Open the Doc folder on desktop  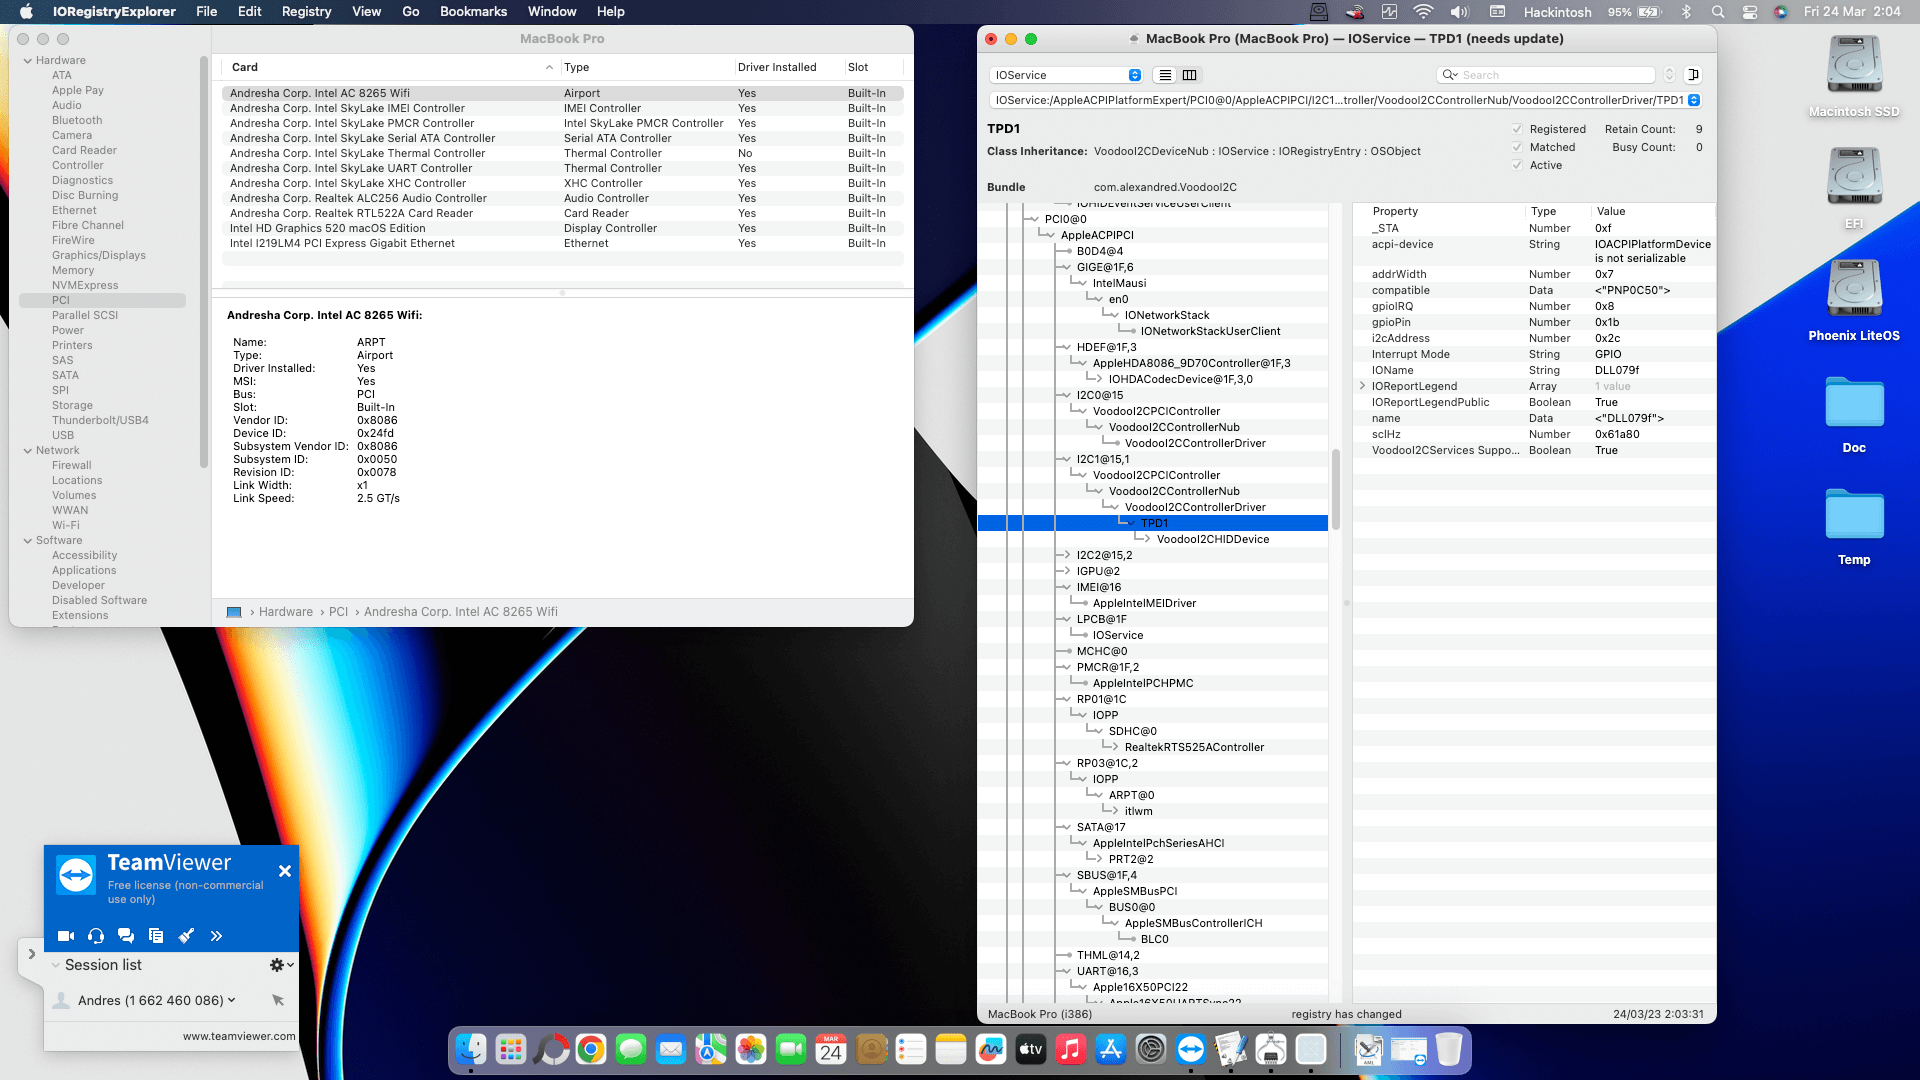(x=1854, y=403)
